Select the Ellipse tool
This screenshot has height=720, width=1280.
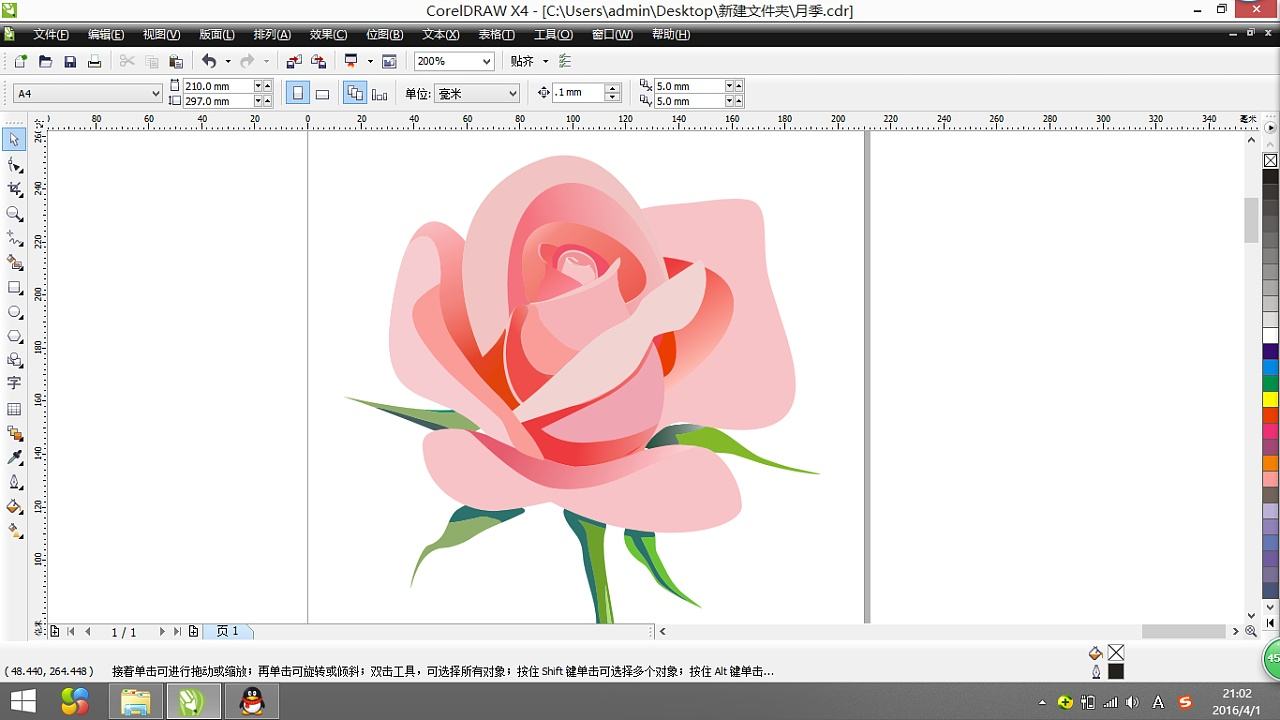[15, 312]
